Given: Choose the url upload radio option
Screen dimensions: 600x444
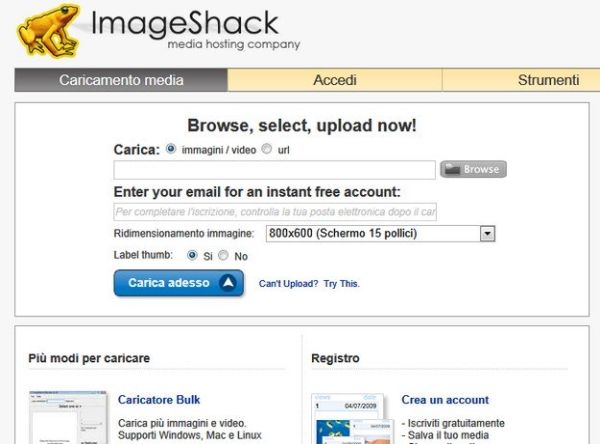Looking at the screenshot, I should click(266, 149).
